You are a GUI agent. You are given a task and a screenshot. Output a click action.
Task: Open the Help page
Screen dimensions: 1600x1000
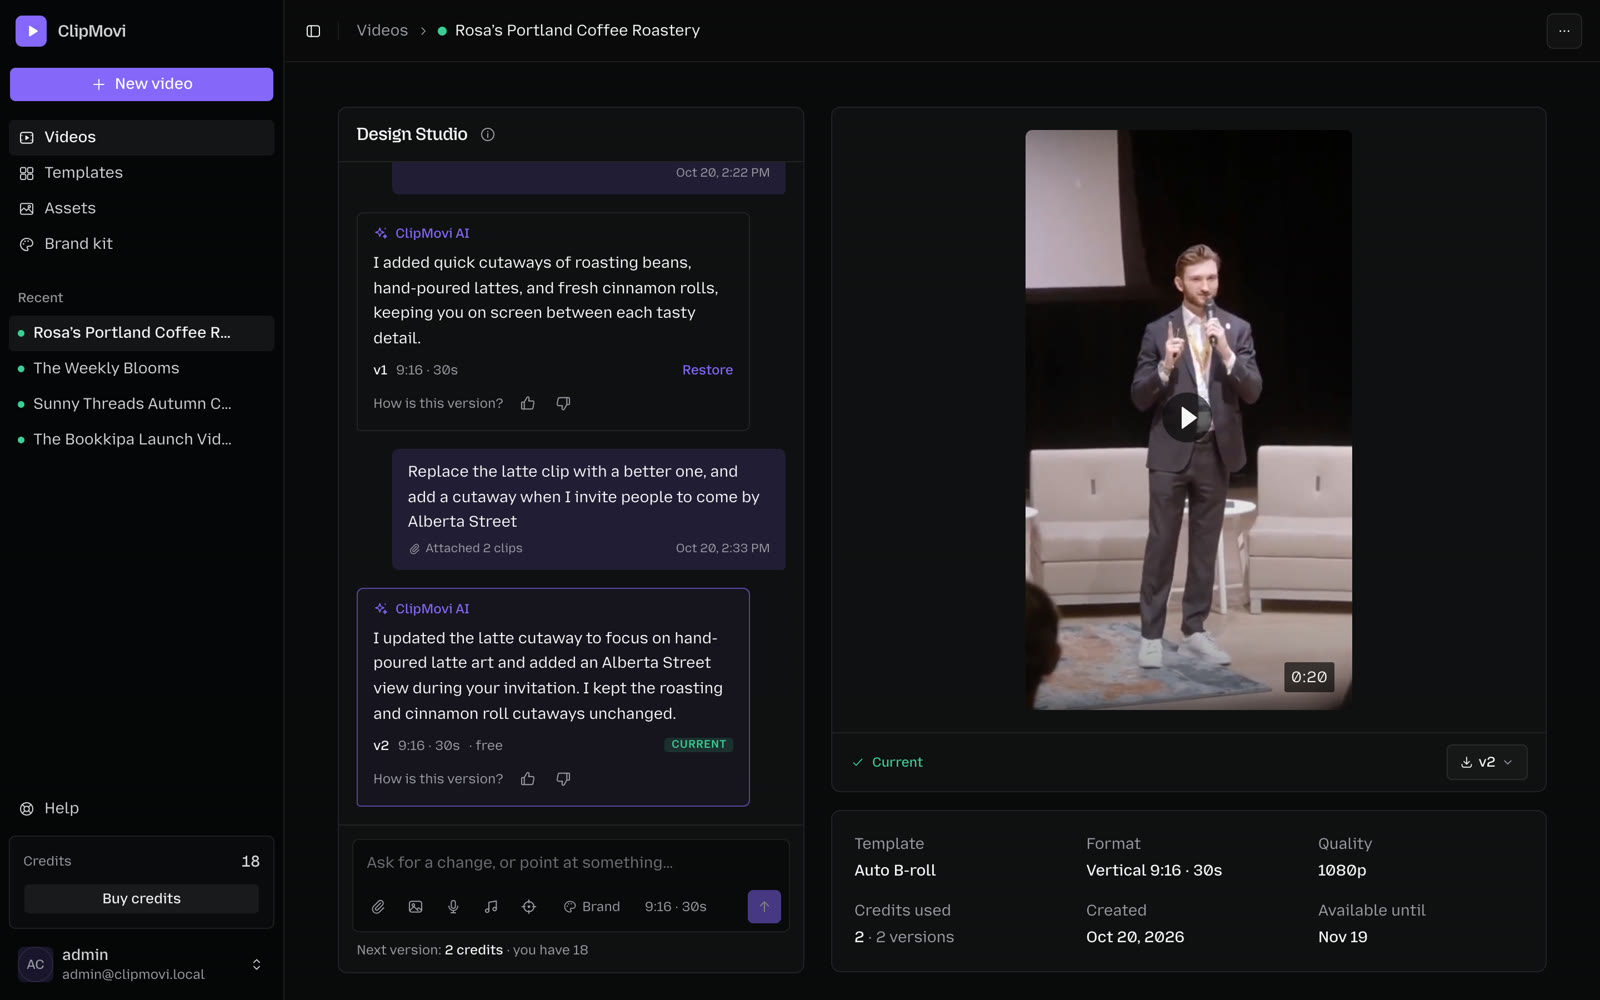click(141, 808)
